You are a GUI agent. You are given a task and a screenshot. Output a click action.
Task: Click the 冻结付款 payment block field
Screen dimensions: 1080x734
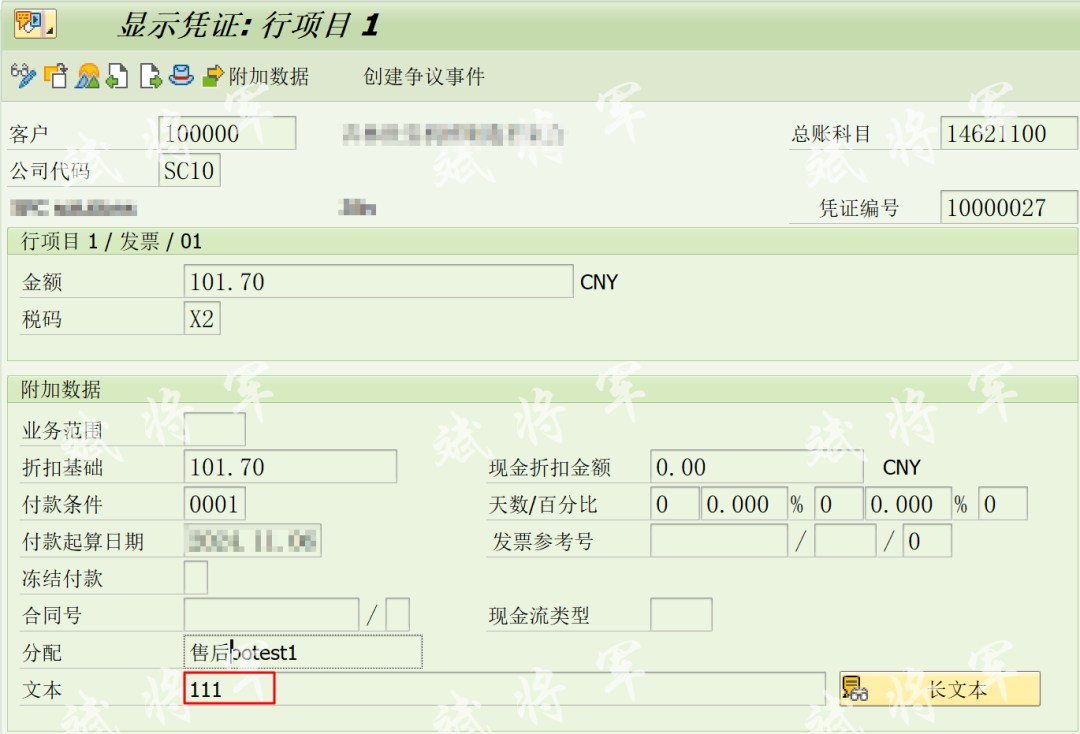click(x=196, y=578)
